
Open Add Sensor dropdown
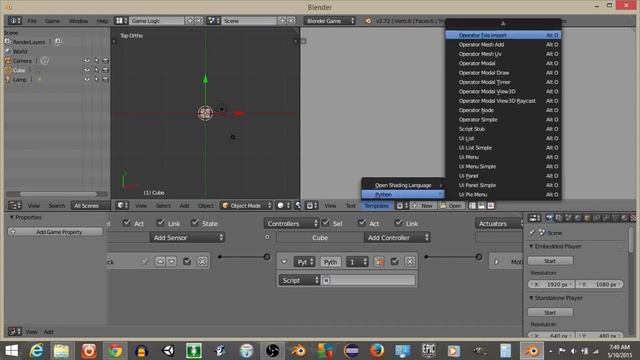(187, 238)
